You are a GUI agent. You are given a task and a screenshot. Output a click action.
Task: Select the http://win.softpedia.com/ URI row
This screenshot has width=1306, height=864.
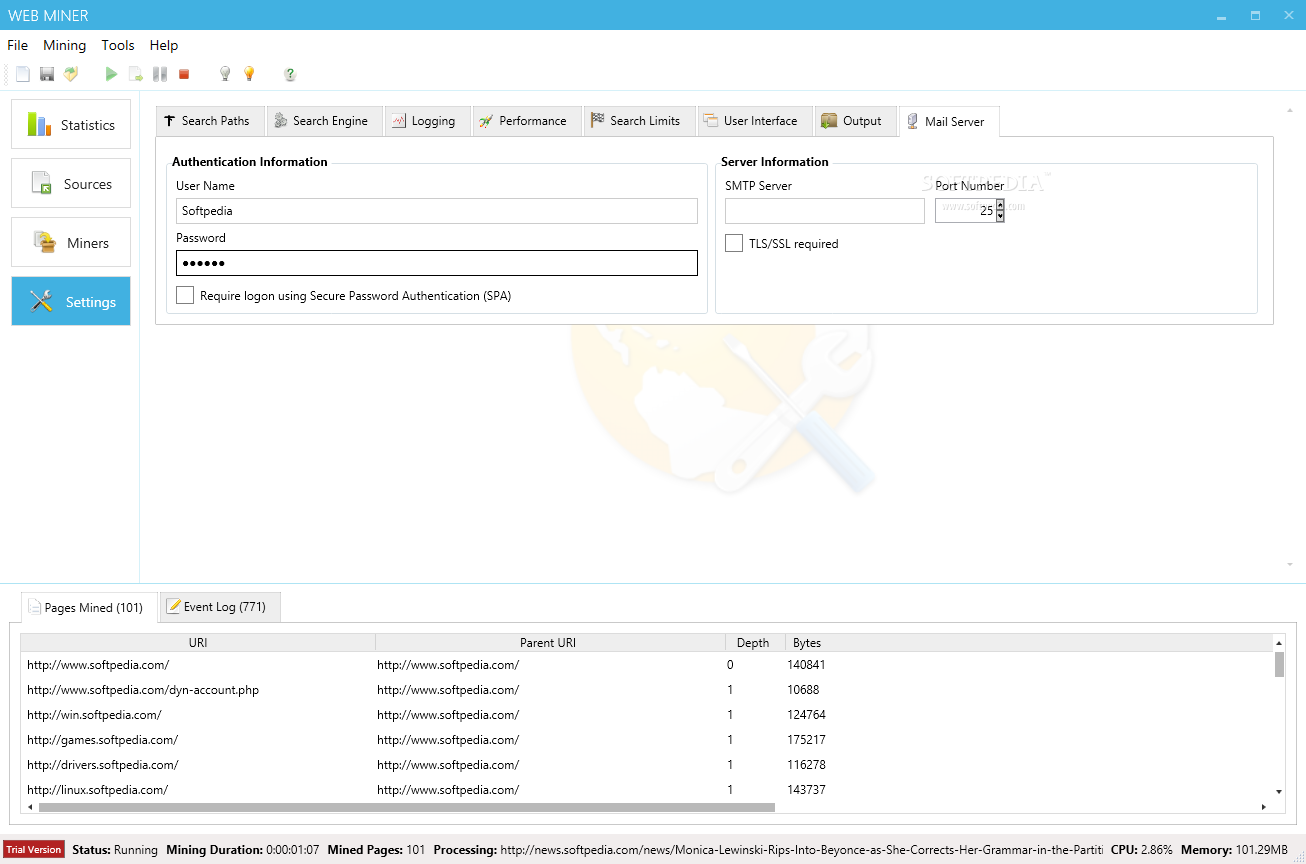click(94, 715)
